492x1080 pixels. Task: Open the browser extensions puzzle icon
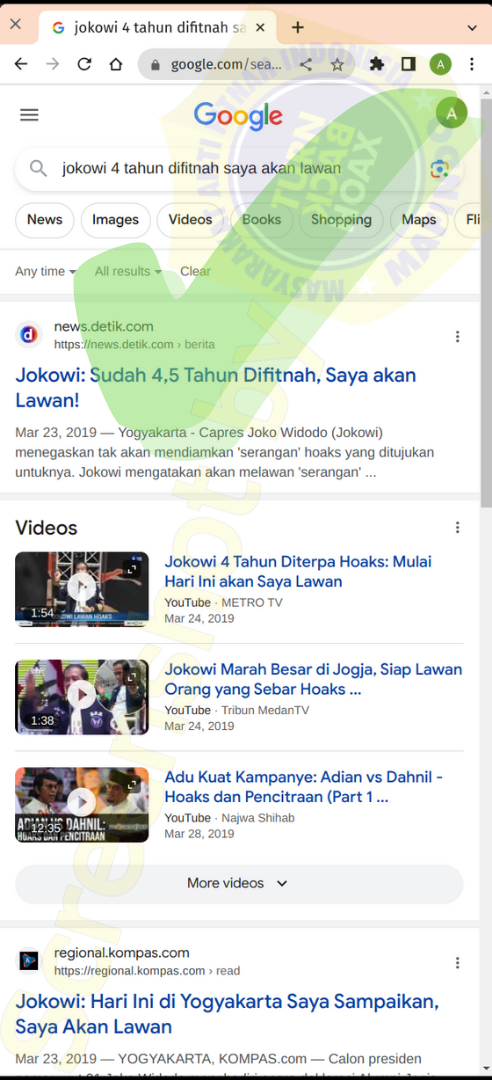coord(376,65)
